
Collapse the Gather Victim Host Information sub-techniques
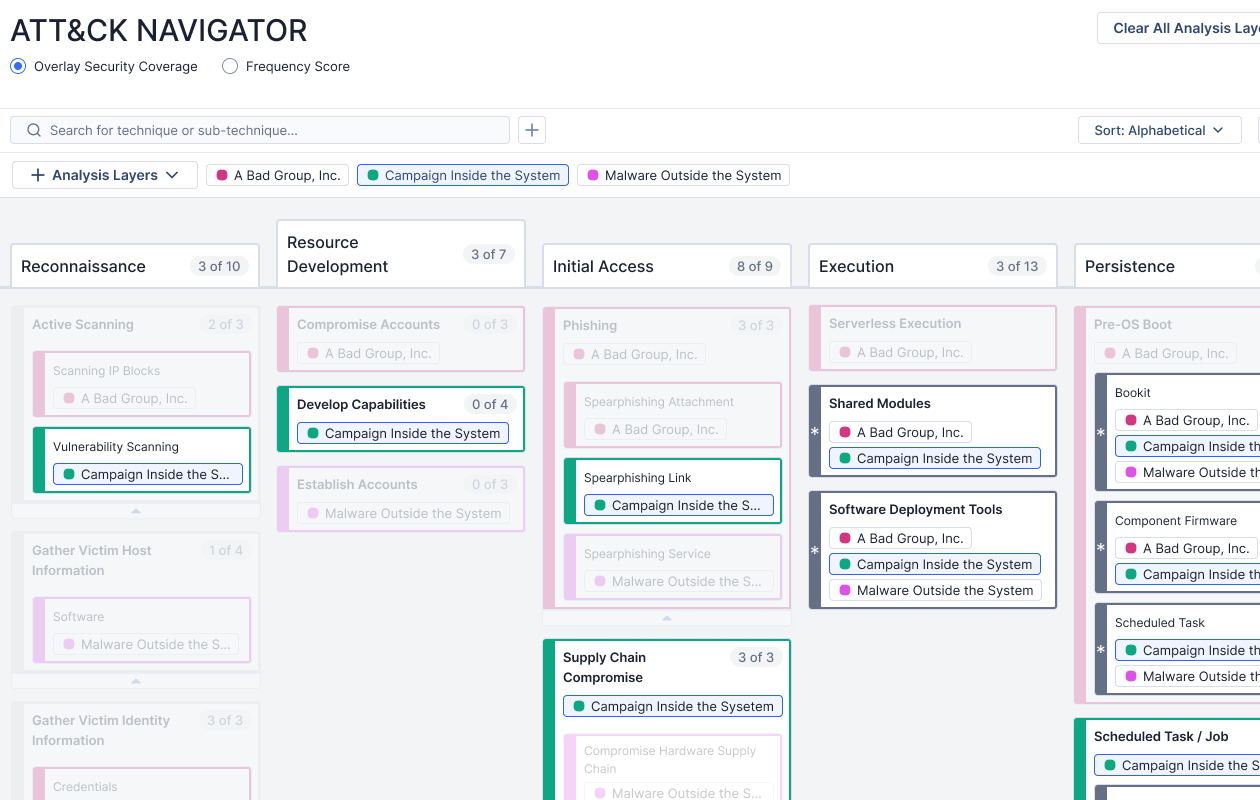click(x=136, y=681)
